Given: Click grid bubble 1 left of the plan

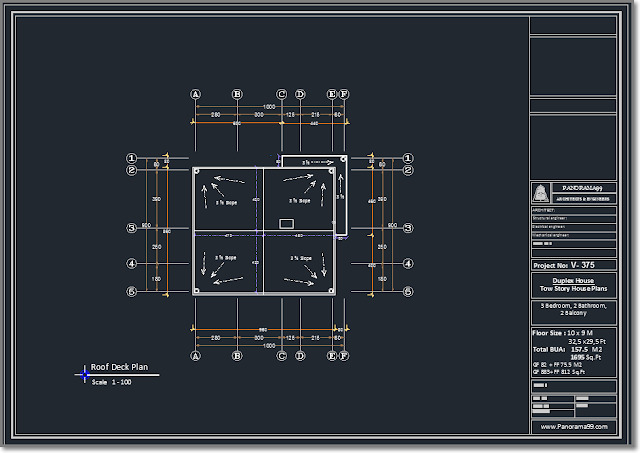Looking at the screenshot, I should coord(131,158).
